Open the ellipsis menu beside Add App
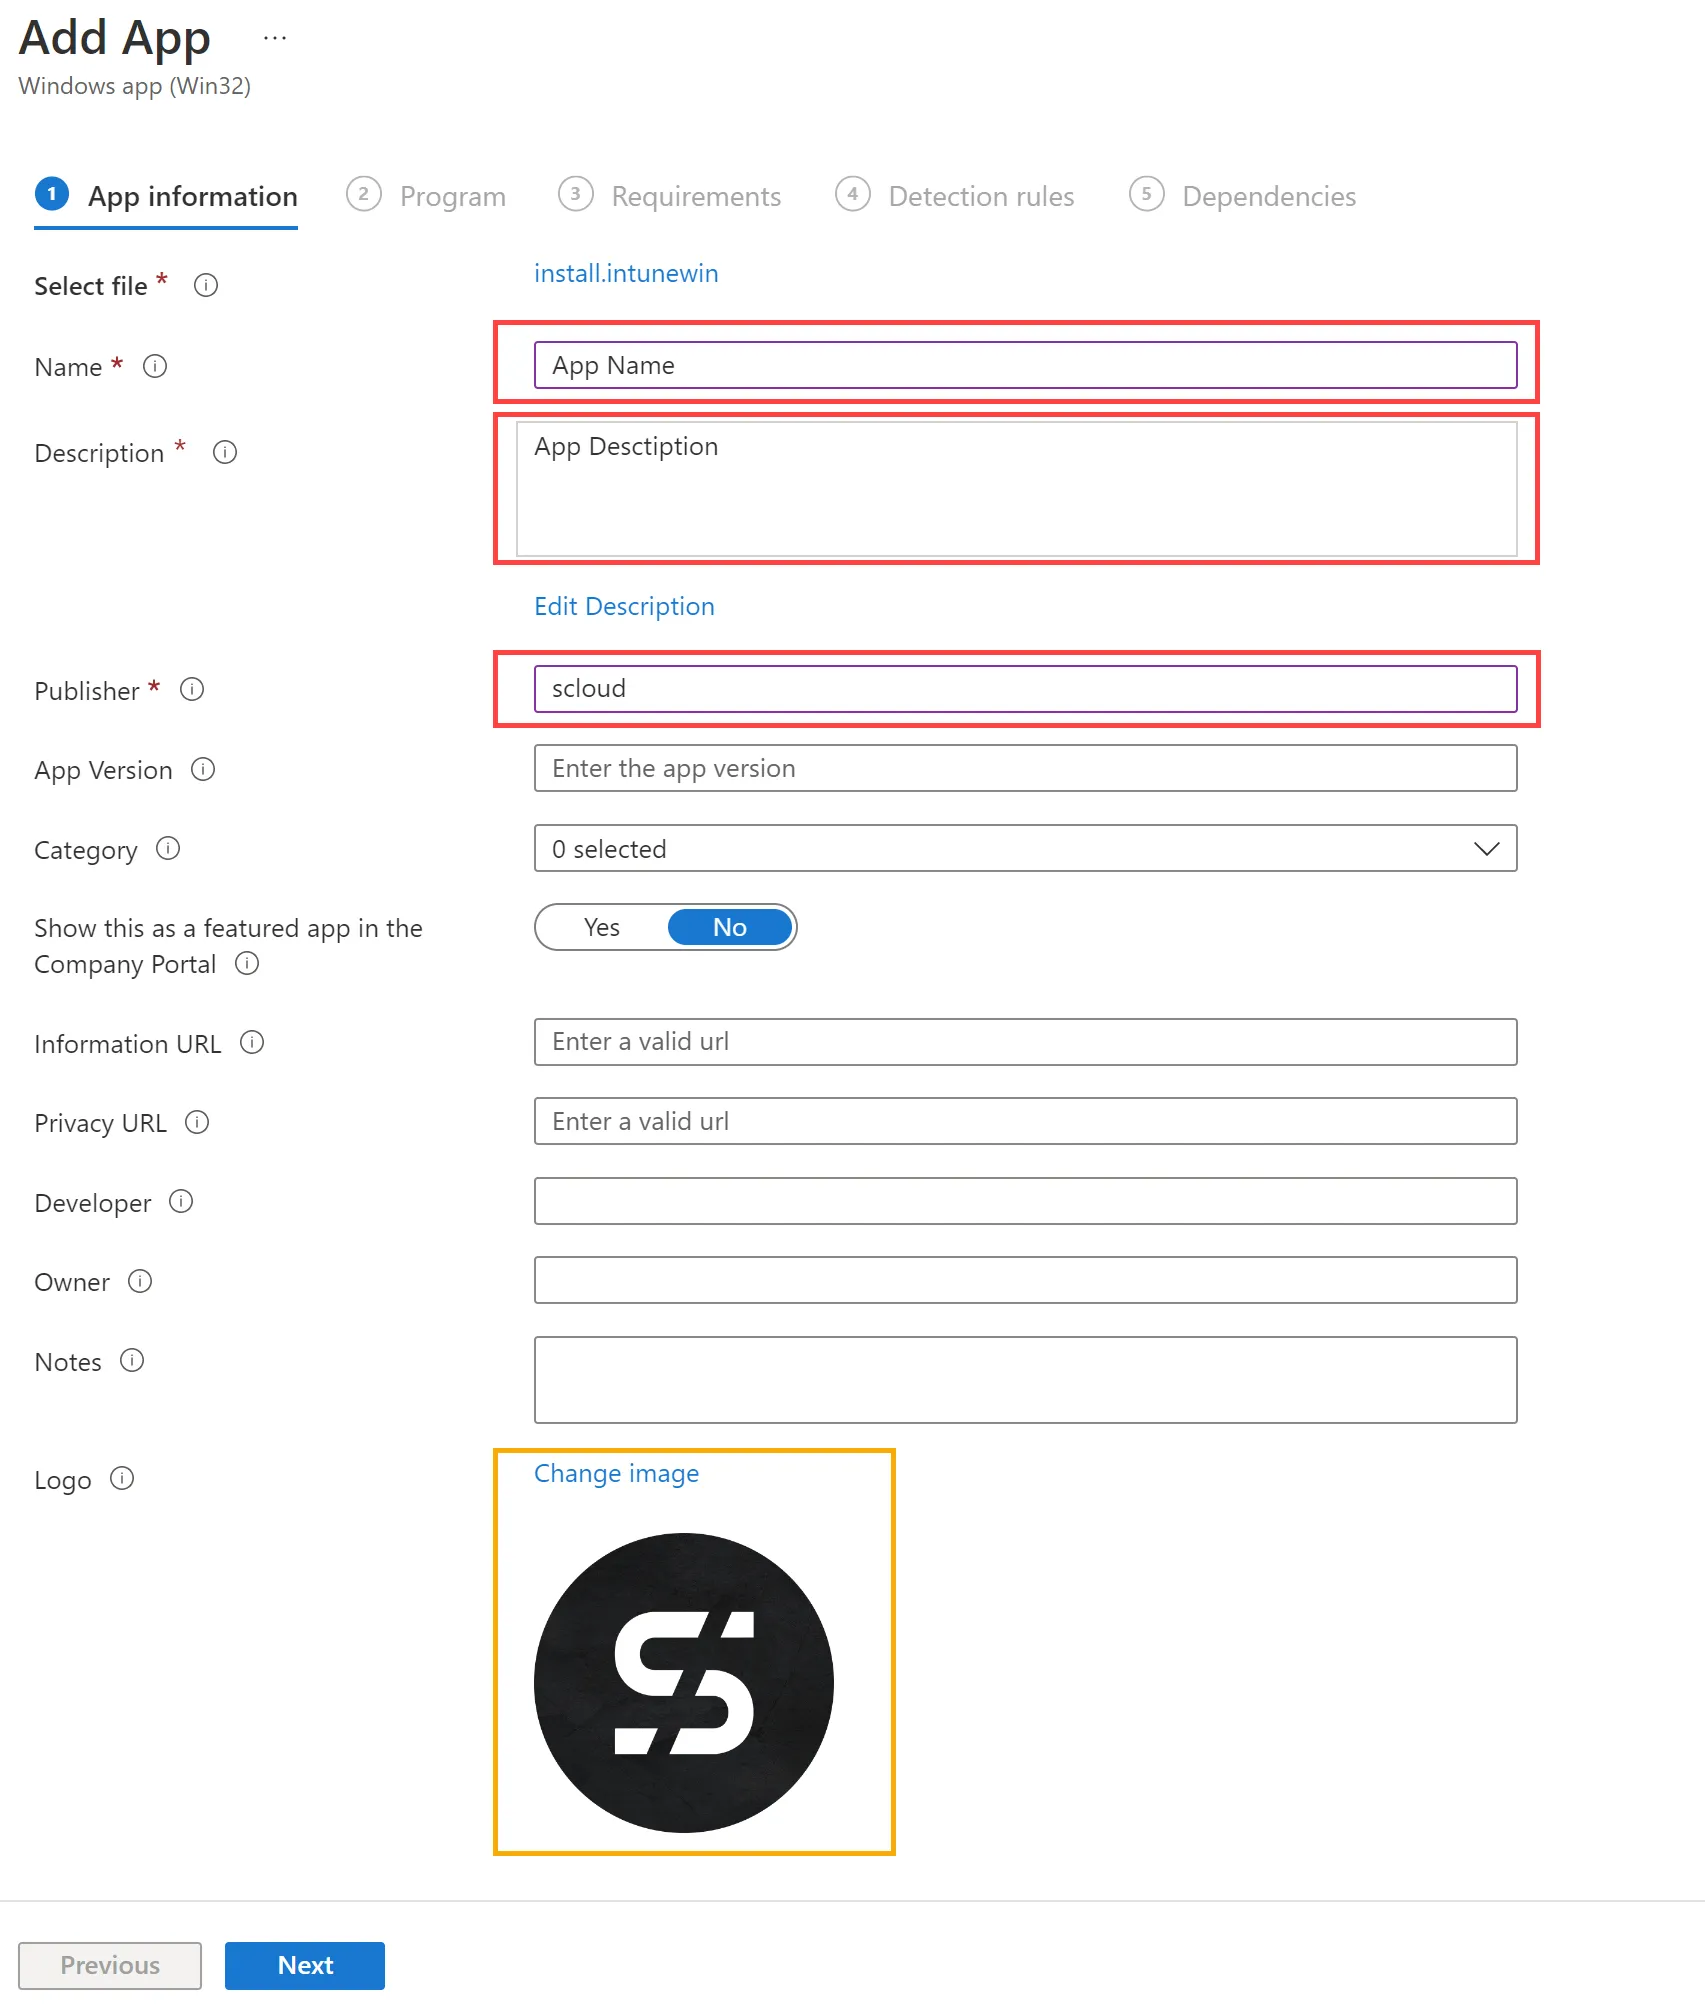 point(275,39)
